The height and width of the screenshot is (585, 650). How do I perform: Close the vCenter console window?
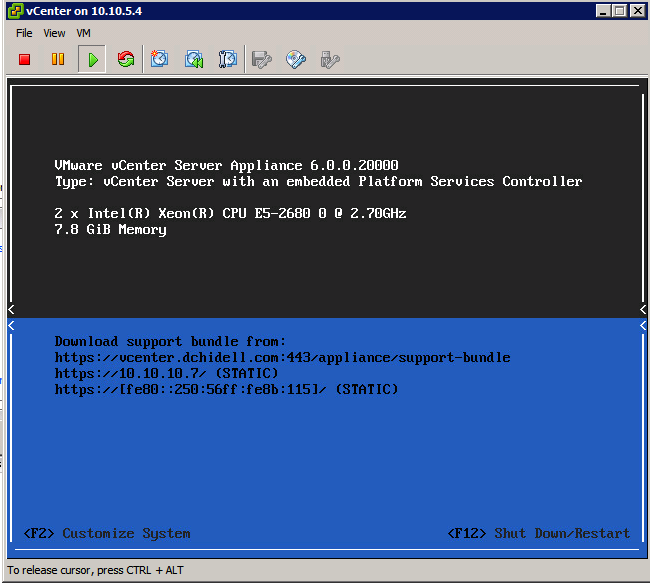637,10
